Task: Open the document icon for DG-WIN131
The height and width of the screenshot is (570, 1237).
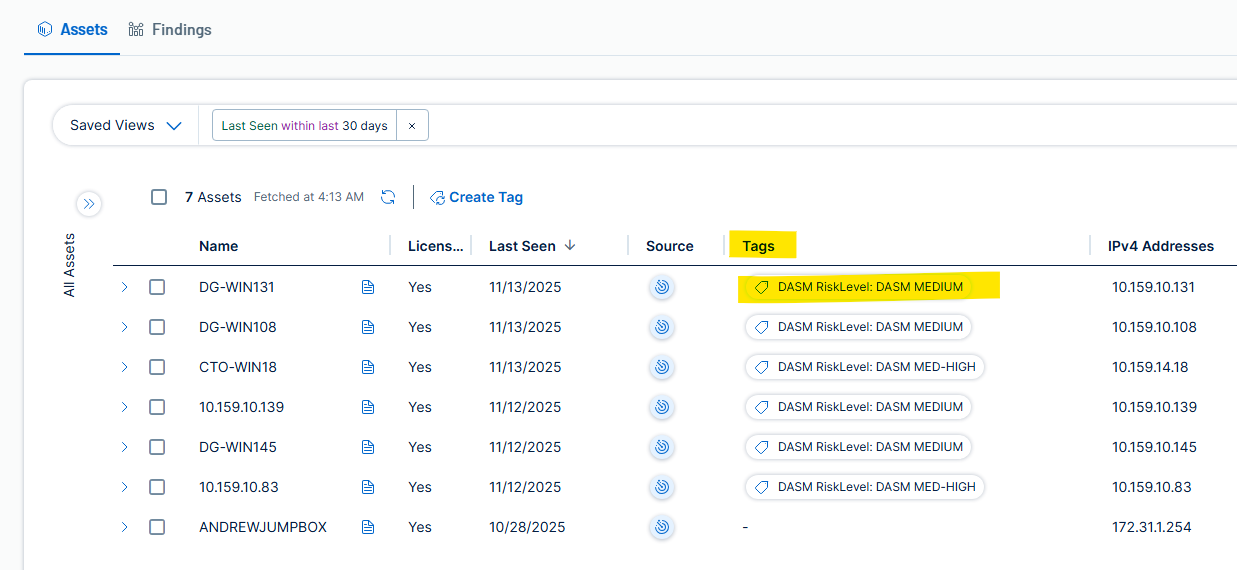Action: coord(368,287)
